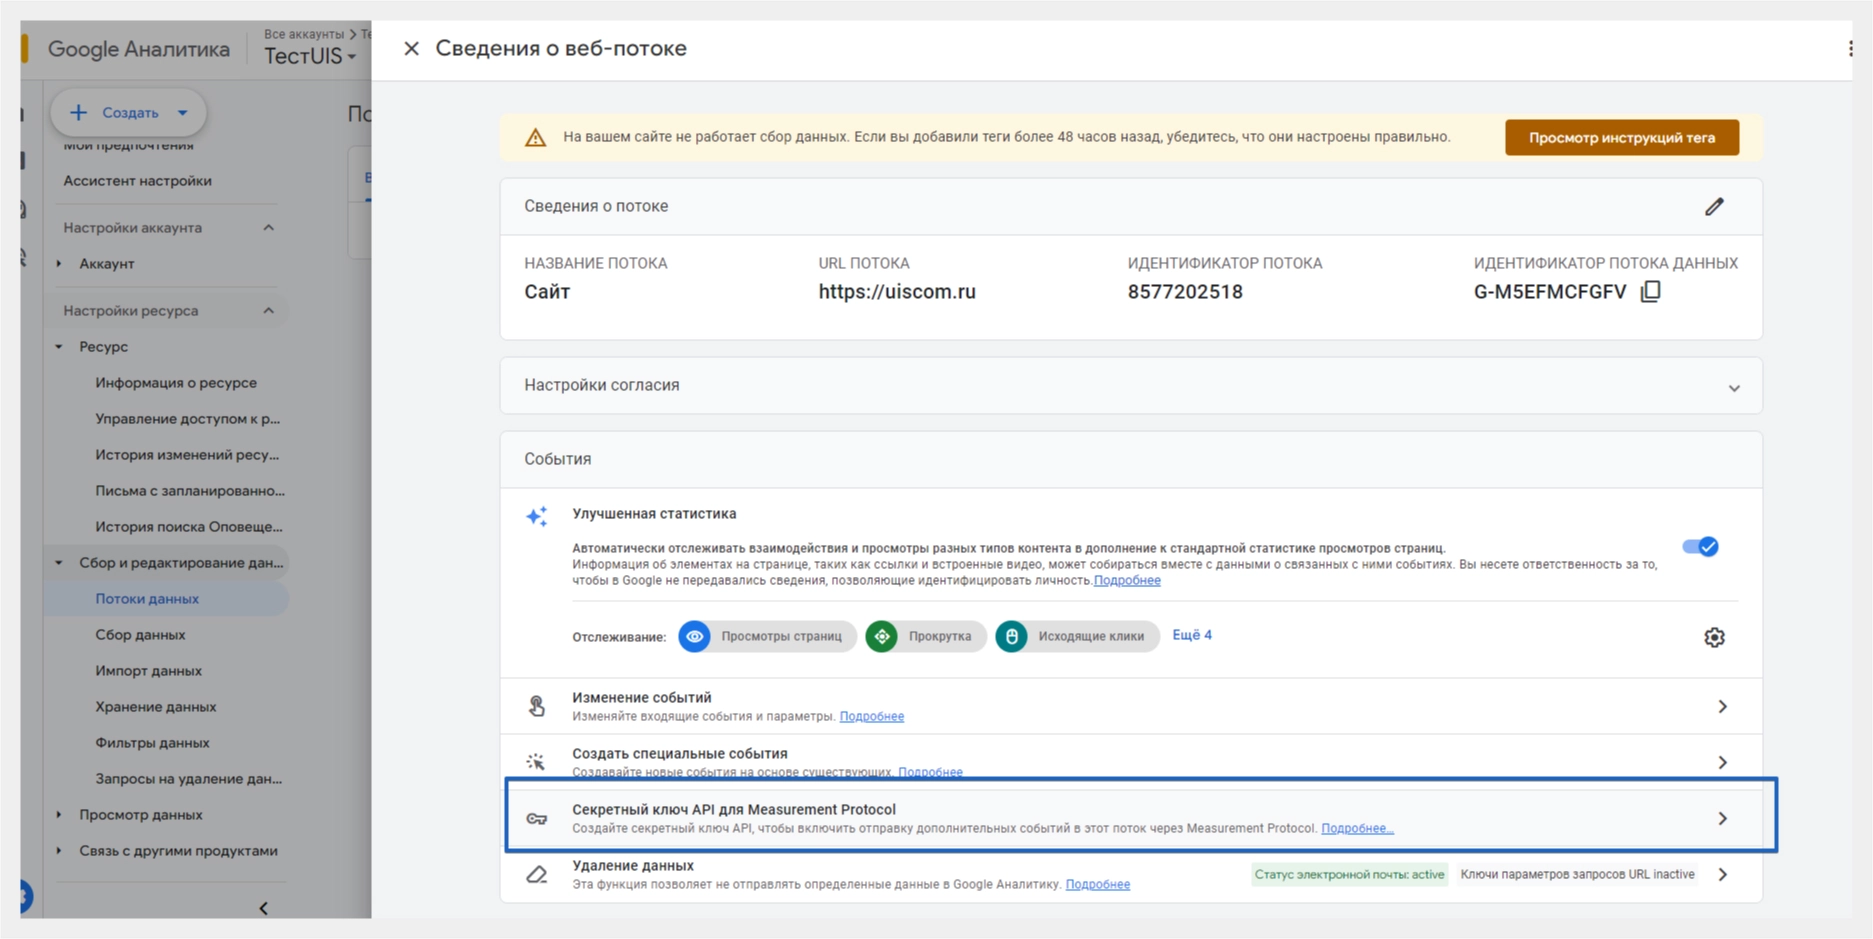
Task: Open 'Подробнее' link under enhanced measurement
Action: [1127, 580]
